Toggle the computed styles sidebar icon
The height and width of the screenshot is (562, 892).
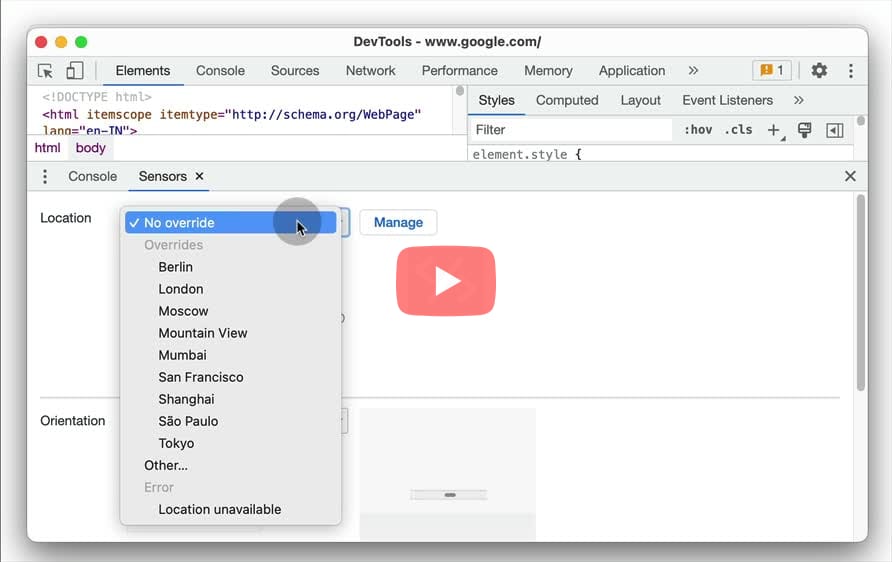pos(835,130)
